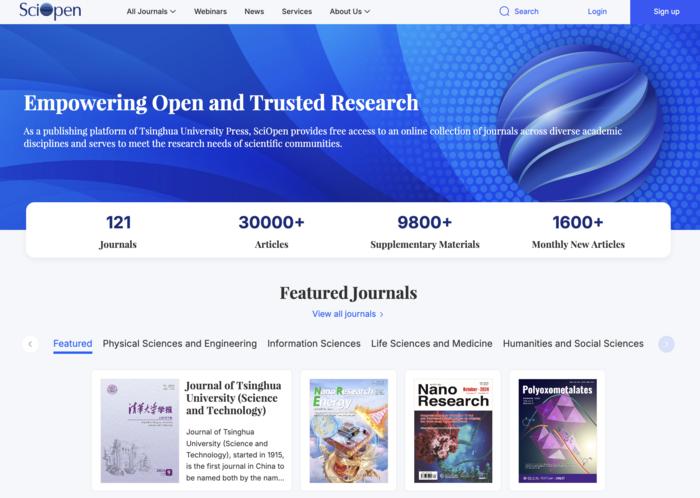Switch to Physical Sciences and Engineering tab
The width and height of the screenshot is (700, 498).
click(x=179, y=344)
